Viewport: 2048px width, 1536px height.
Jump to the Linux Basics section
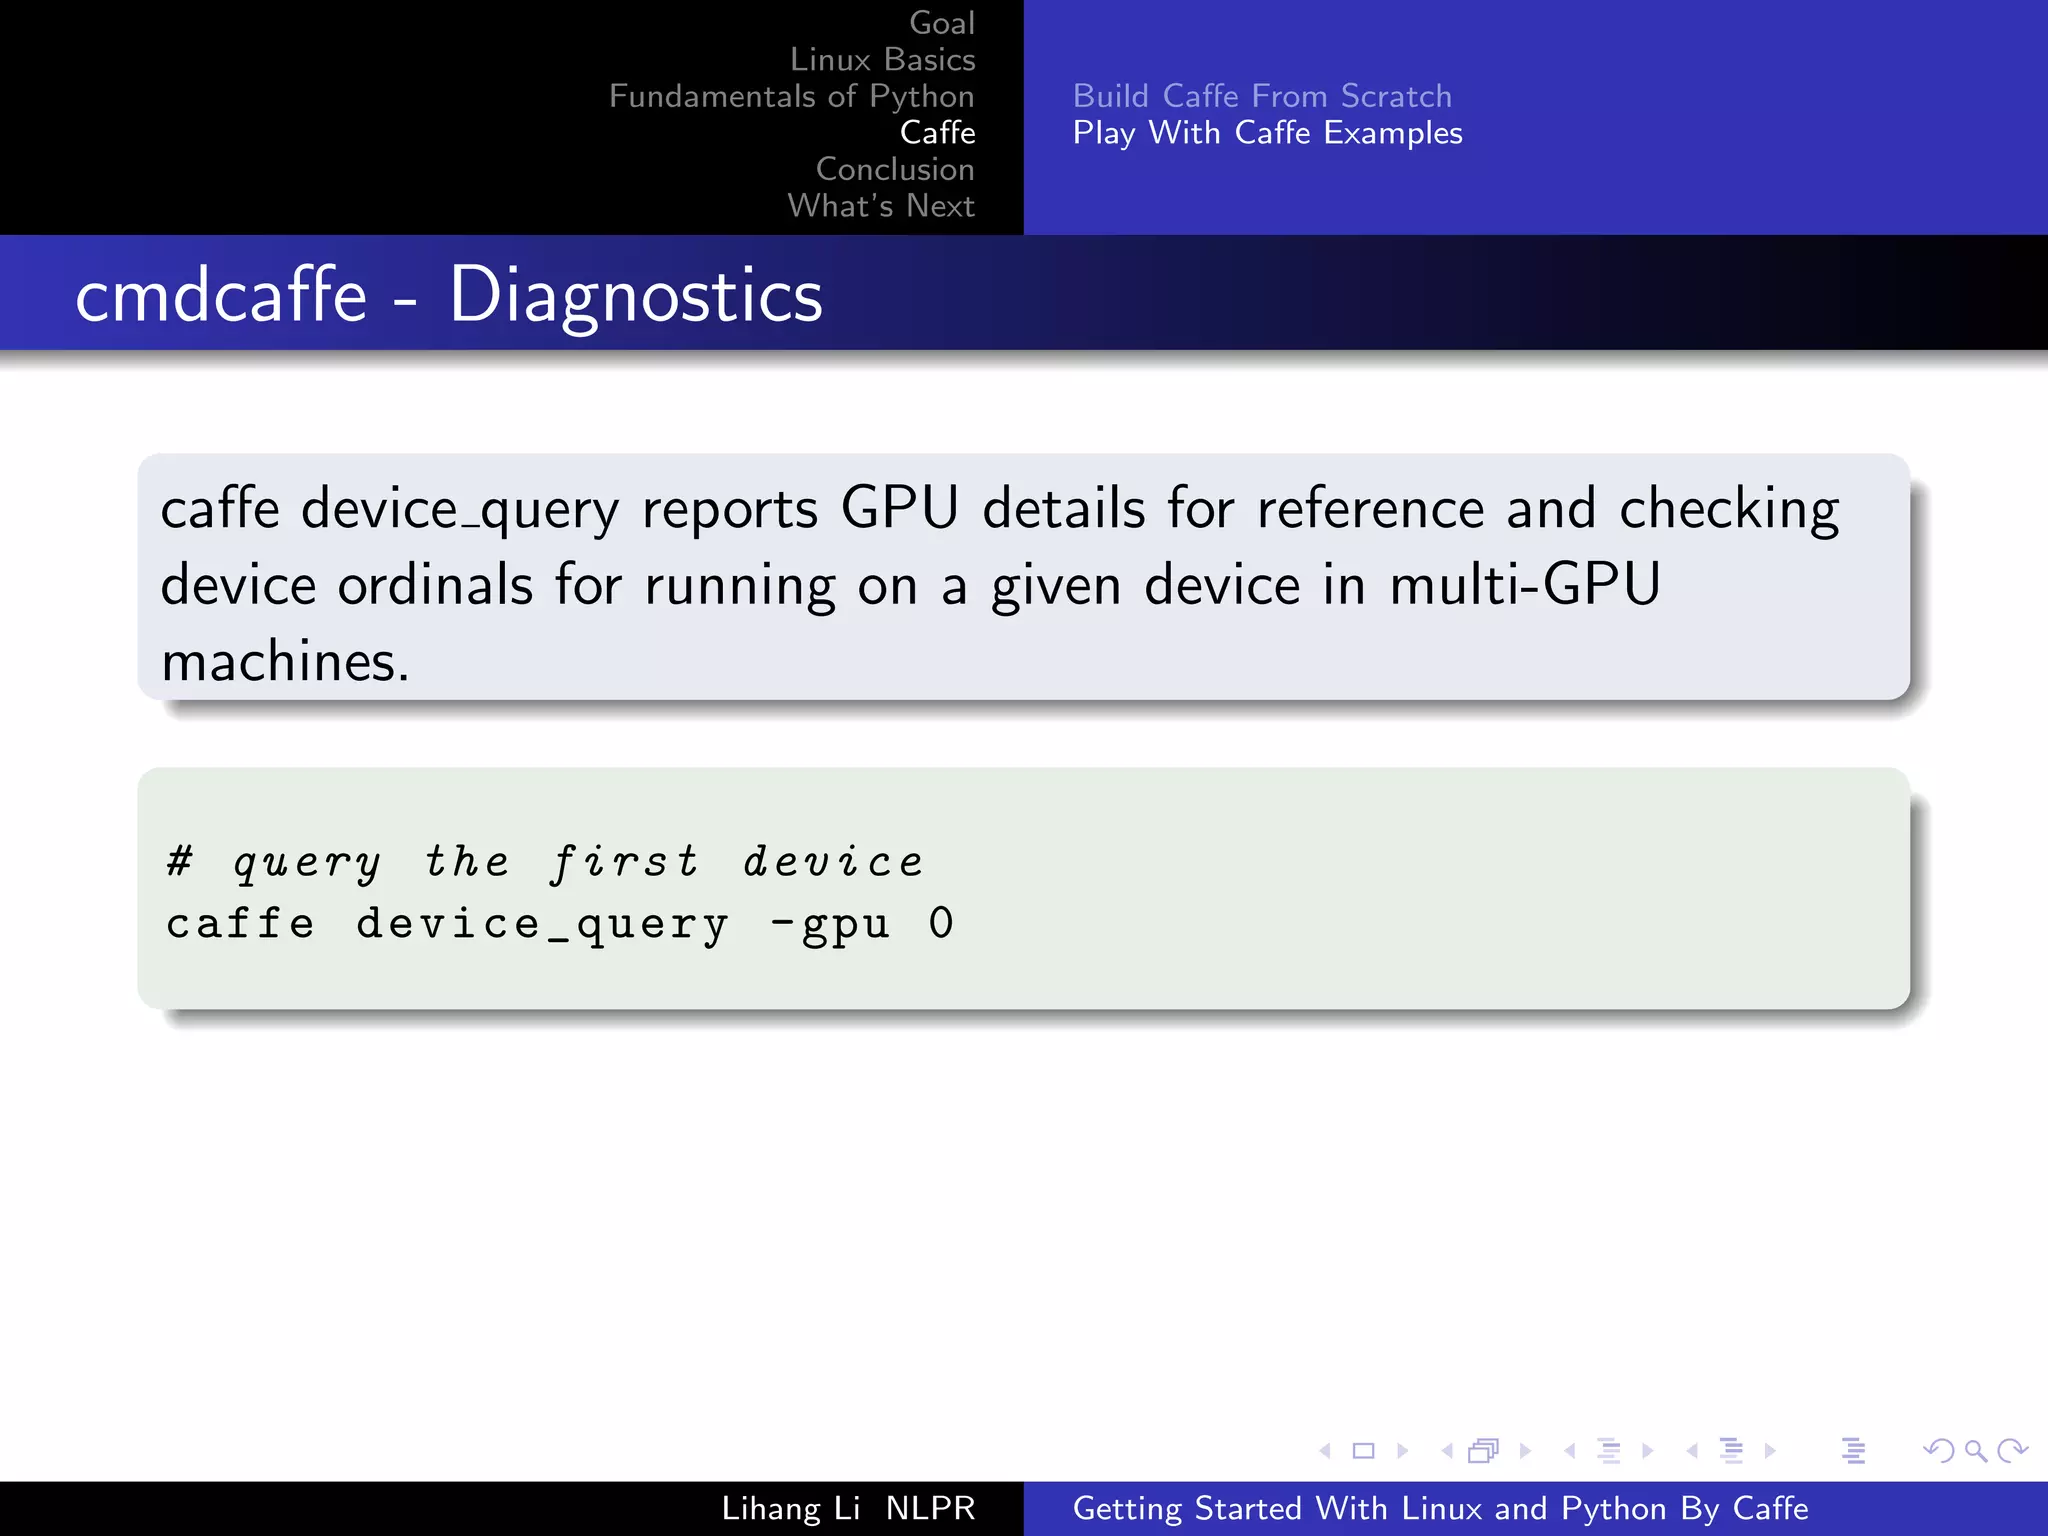click(x=882, y=59)
